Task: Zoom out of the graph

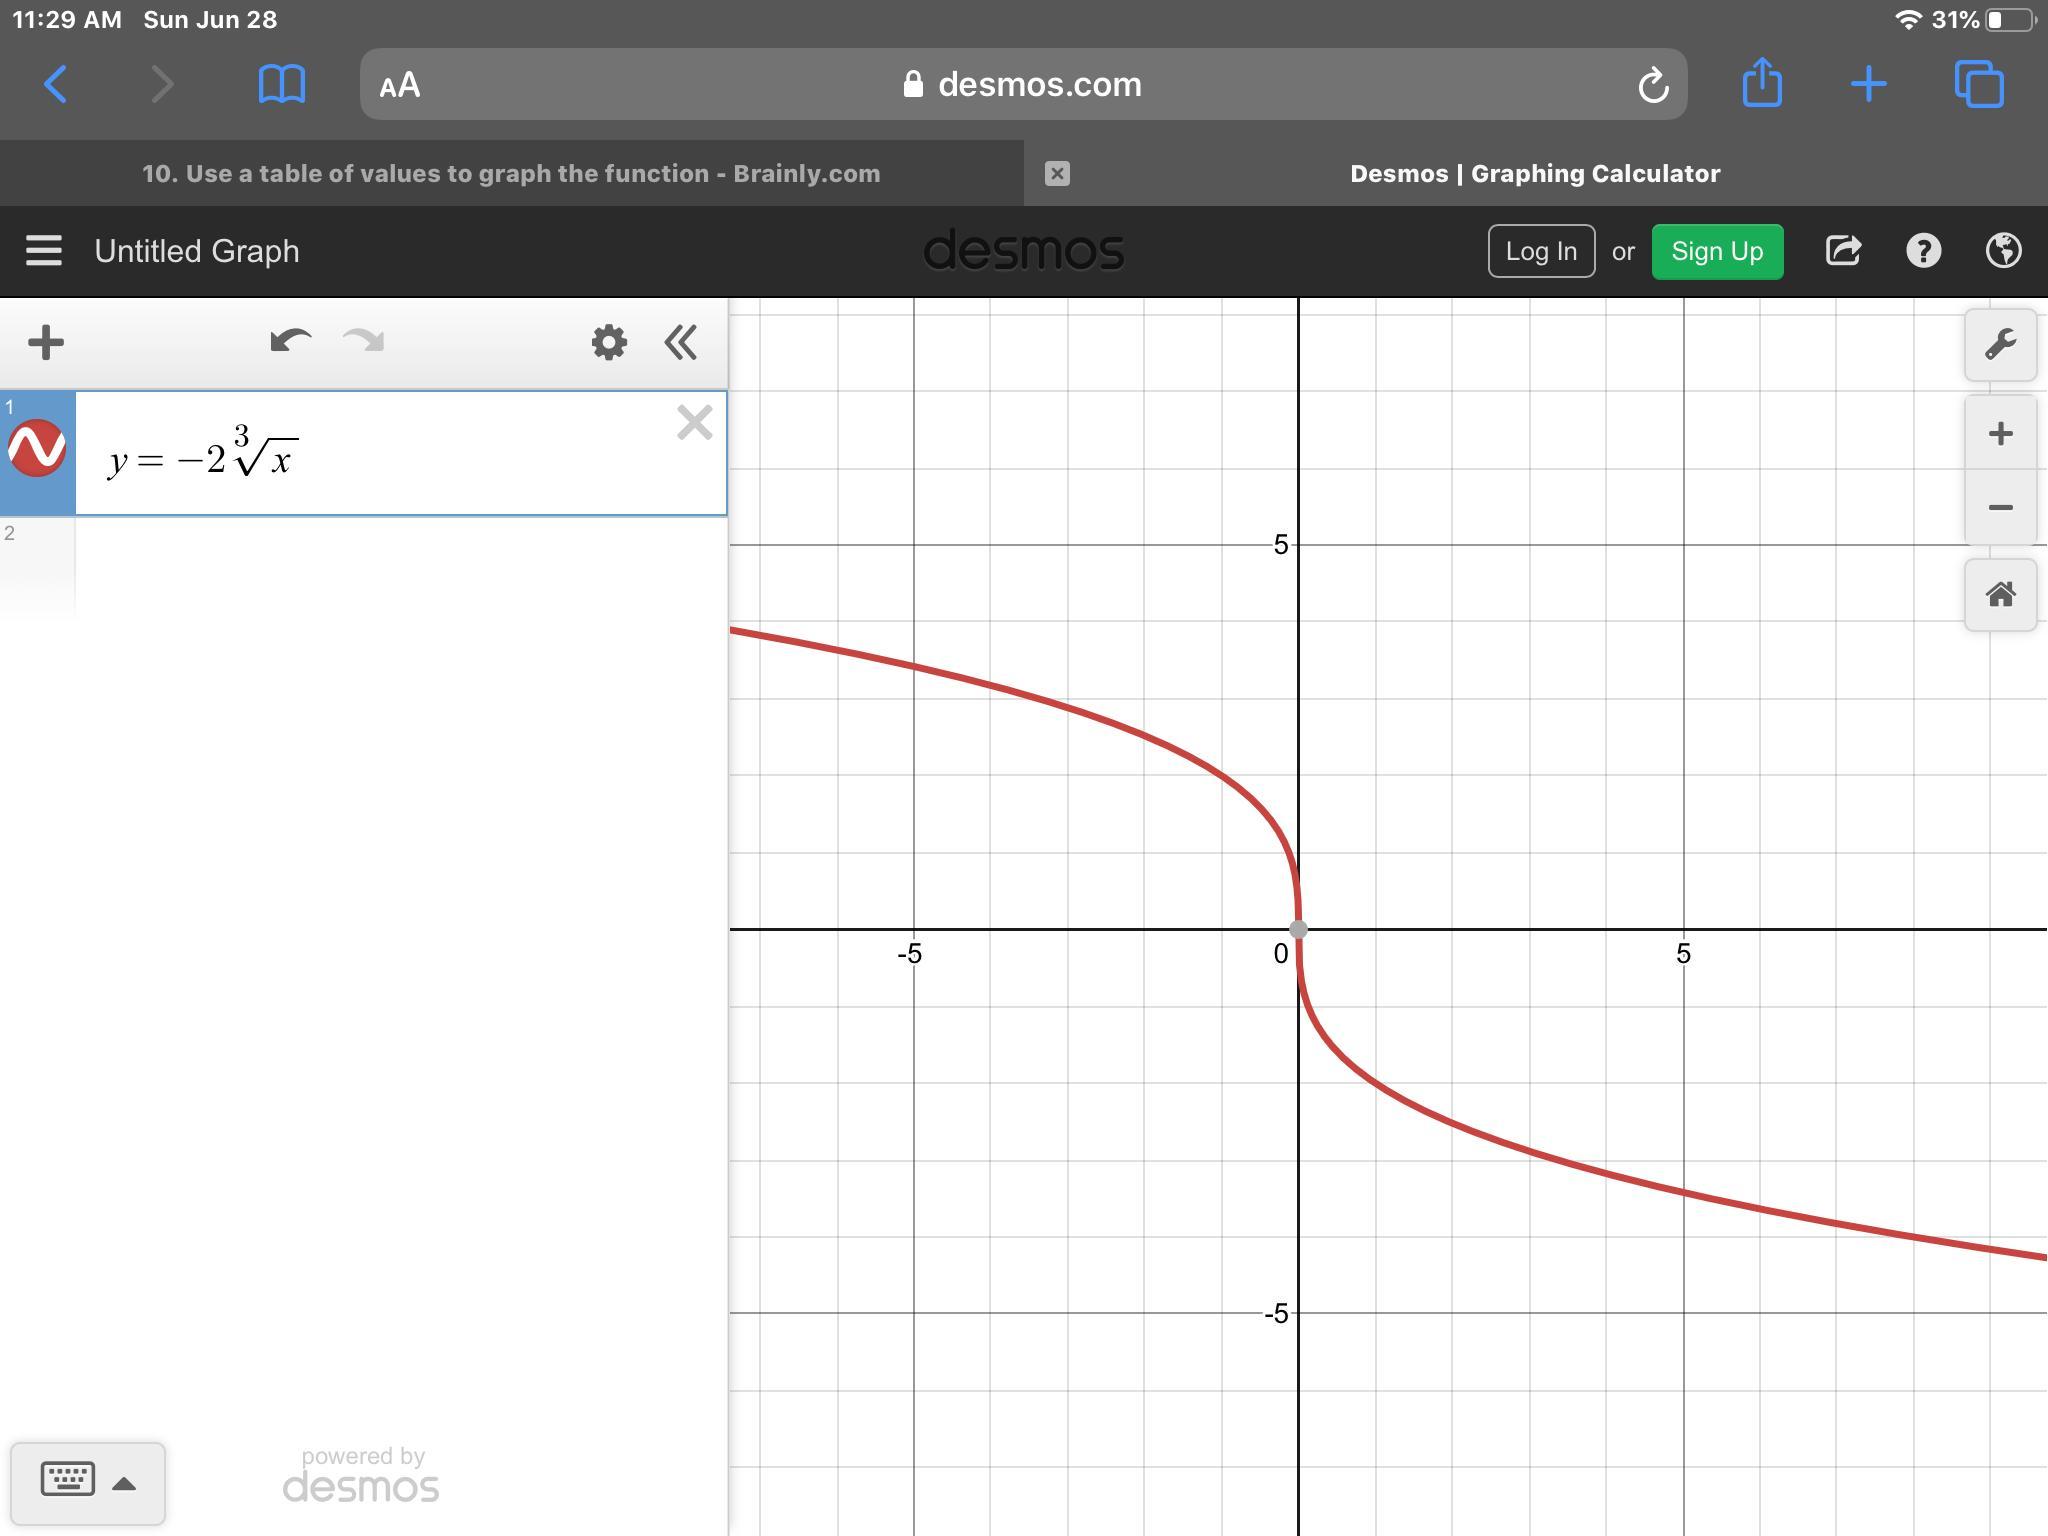Action: coord(2000,508)
